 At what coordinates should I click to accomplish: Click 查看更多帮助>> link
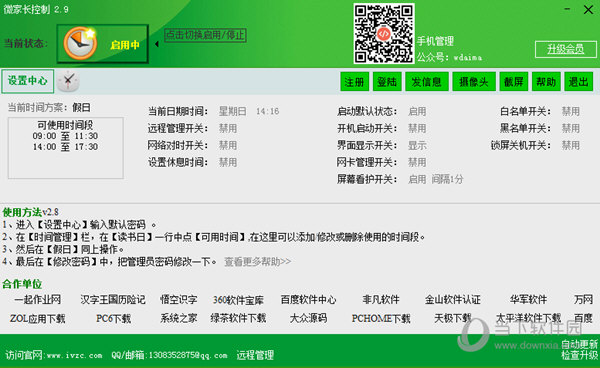coord(258,262)
